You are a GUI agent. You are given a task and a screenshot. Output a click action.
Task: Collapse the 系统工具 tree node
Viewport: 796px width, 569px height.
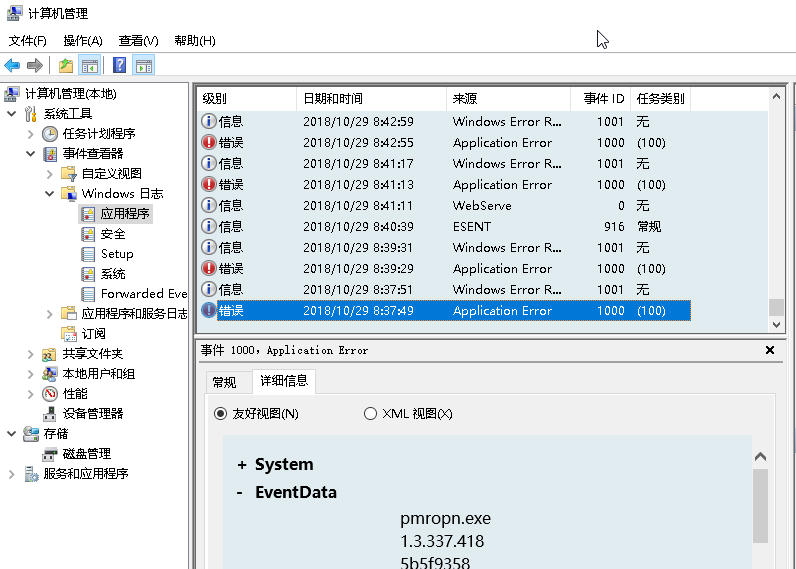[x=11, y=114]
